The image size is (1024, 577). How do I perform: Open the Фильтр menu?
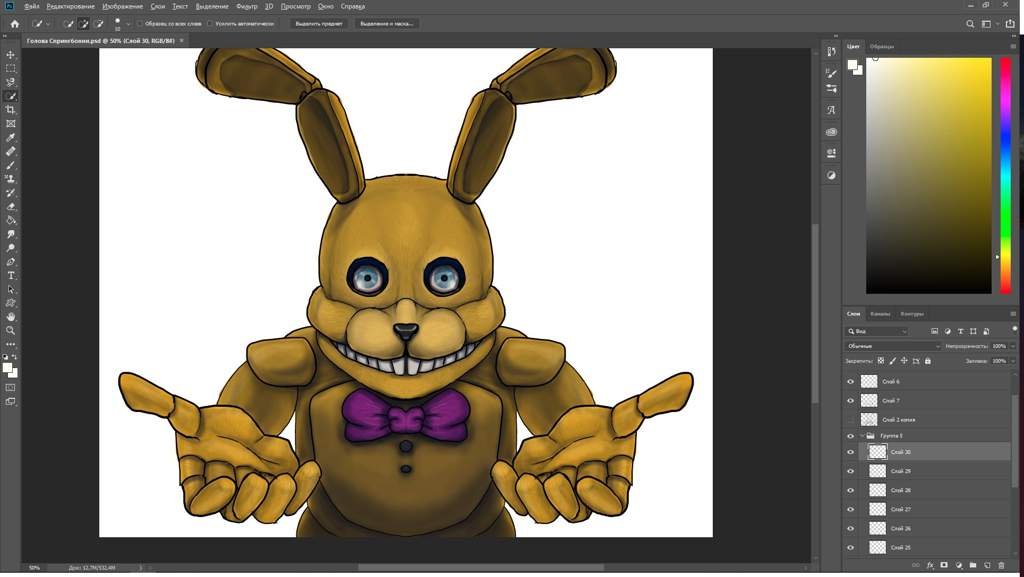pyautogui.click(x=246, y=7)
